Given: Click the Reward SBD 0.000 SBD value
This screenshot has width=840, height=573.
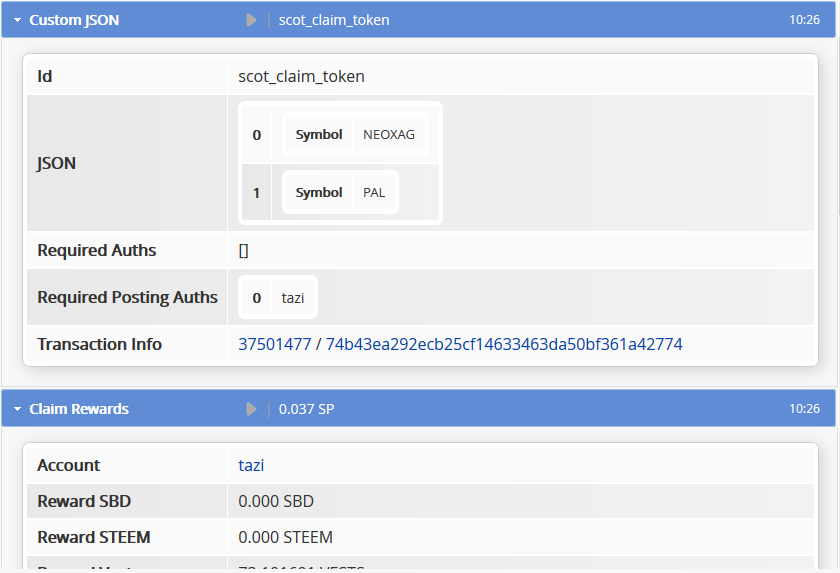Looking at the screenshot, I should [277, 501].
